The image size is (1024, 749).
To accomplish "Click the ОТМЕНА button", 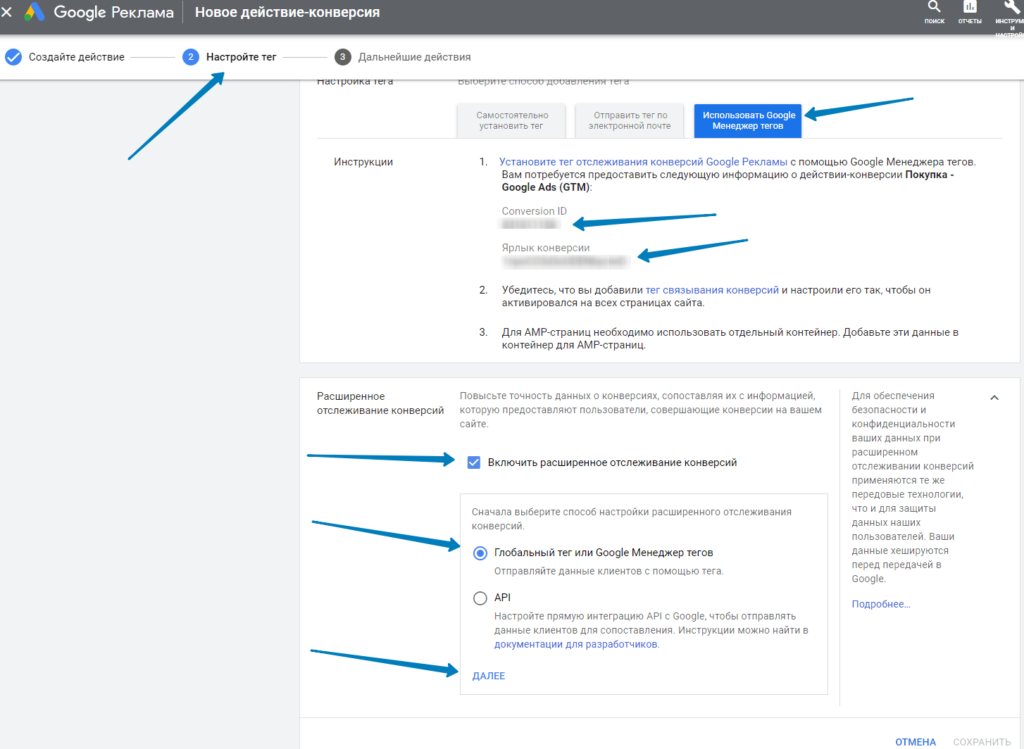I will [x=915, y=742].
